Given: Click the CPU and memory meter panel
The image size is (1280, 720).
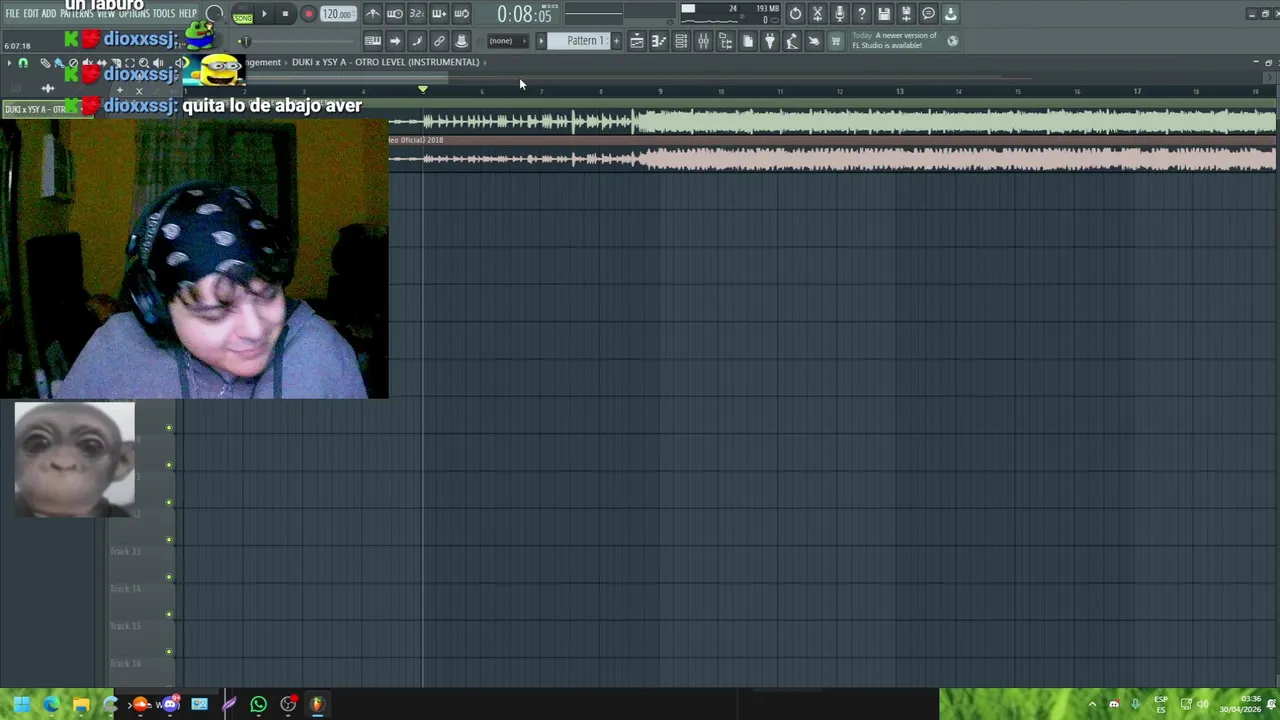Looking at the screenshot, I should pyautogui.click(x=730, y=14).
